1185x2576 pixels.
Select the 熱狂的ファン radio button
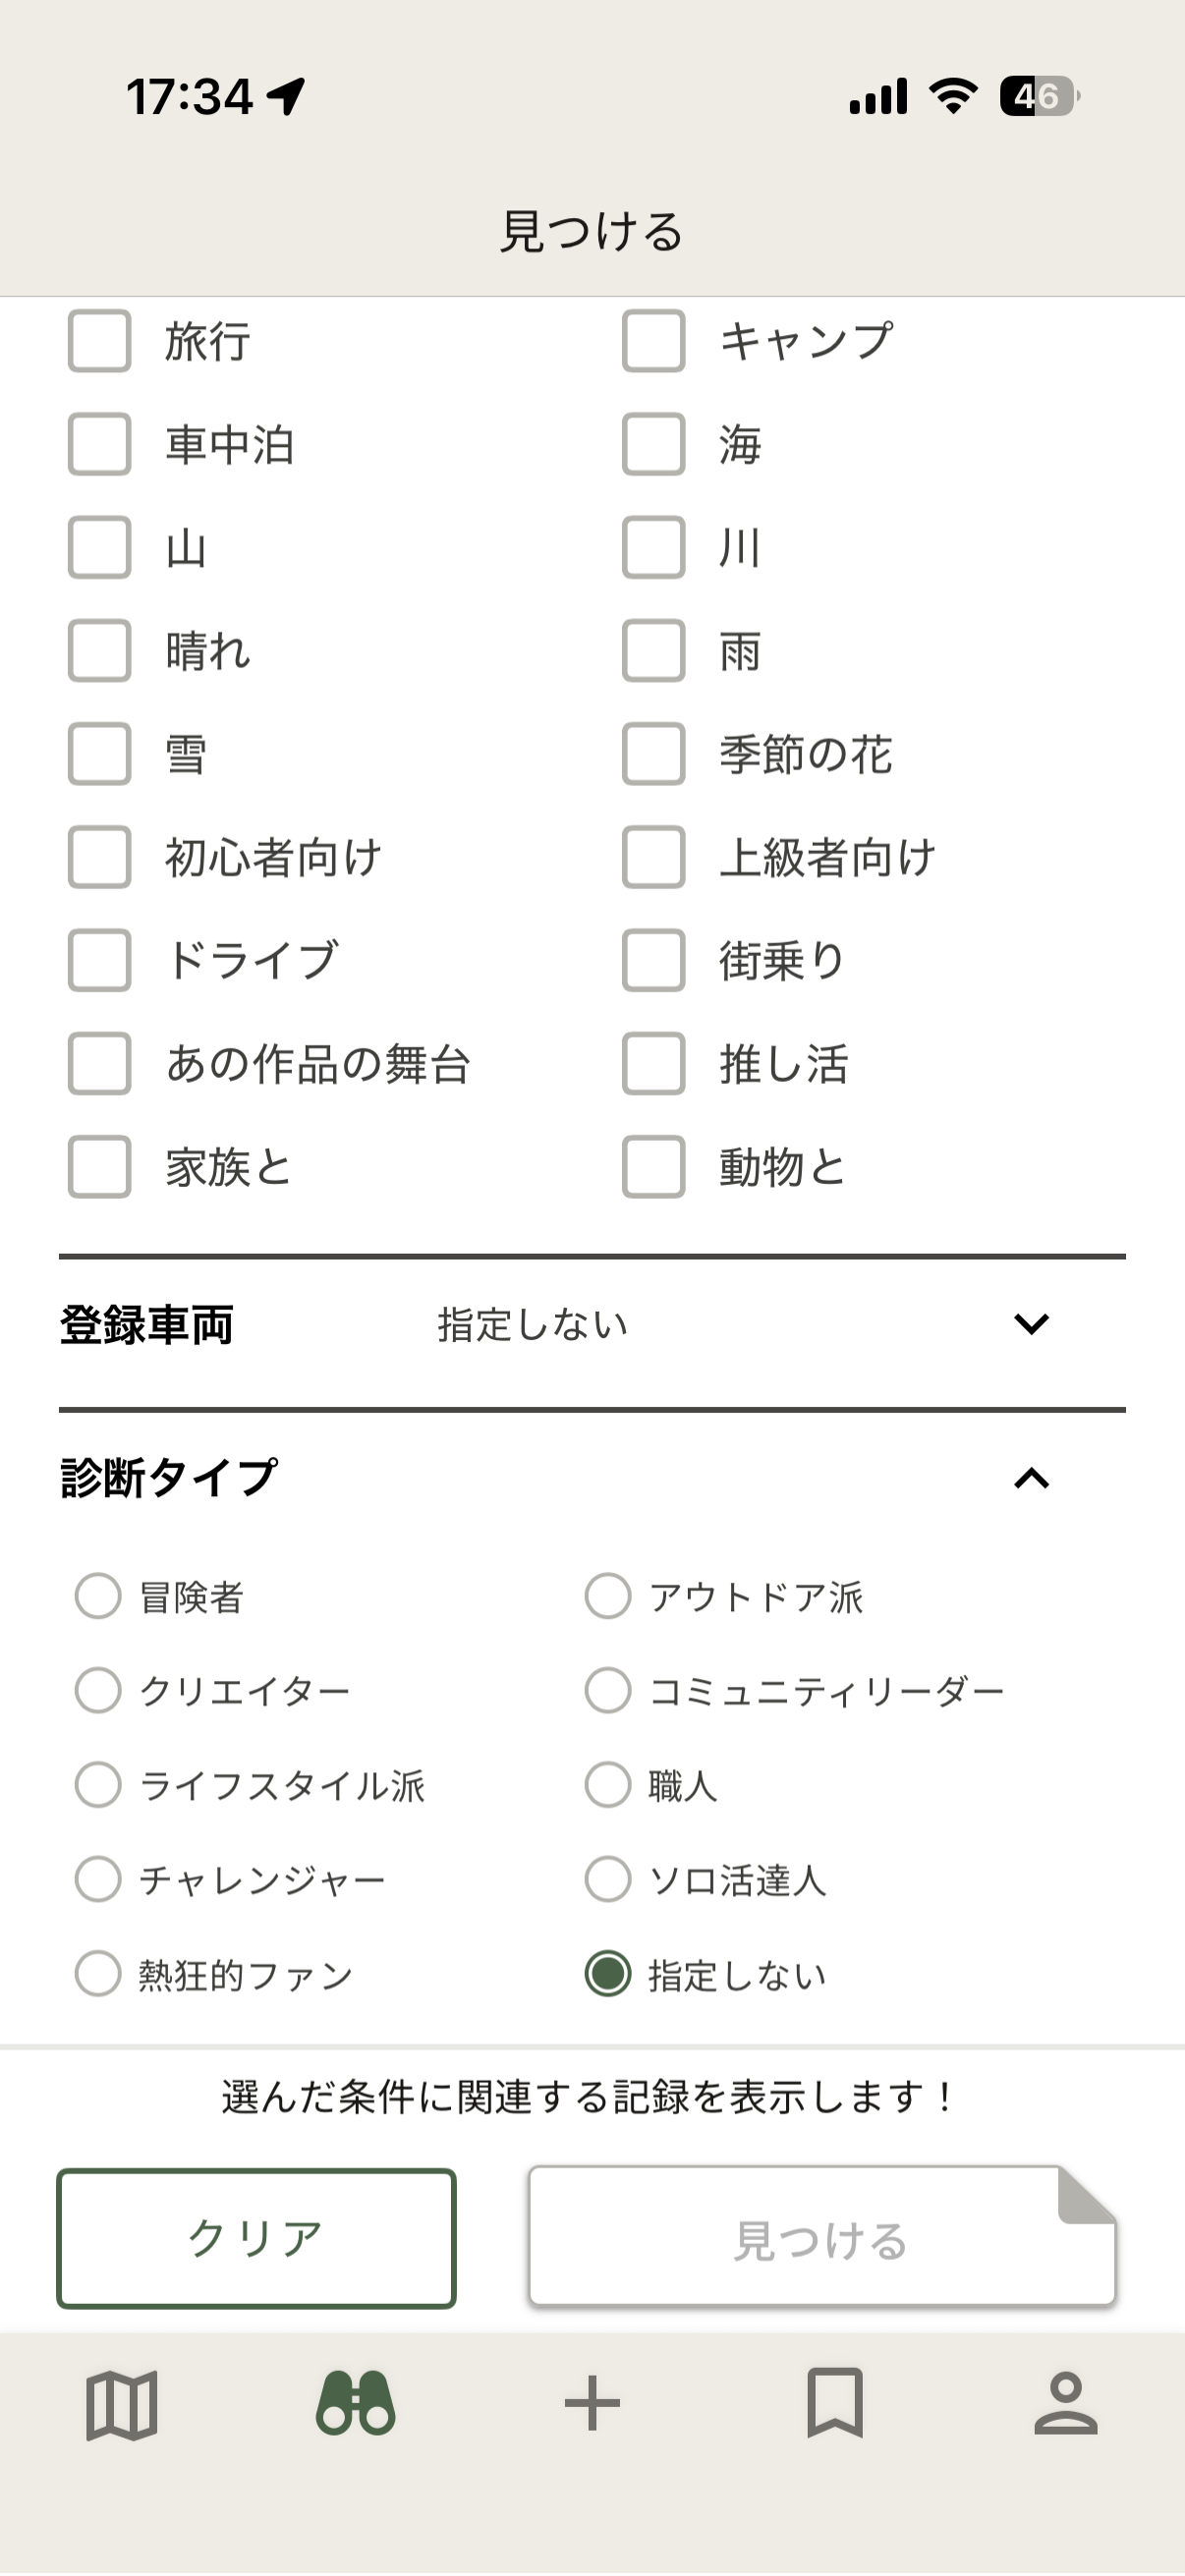click(x=98, y=1974)
